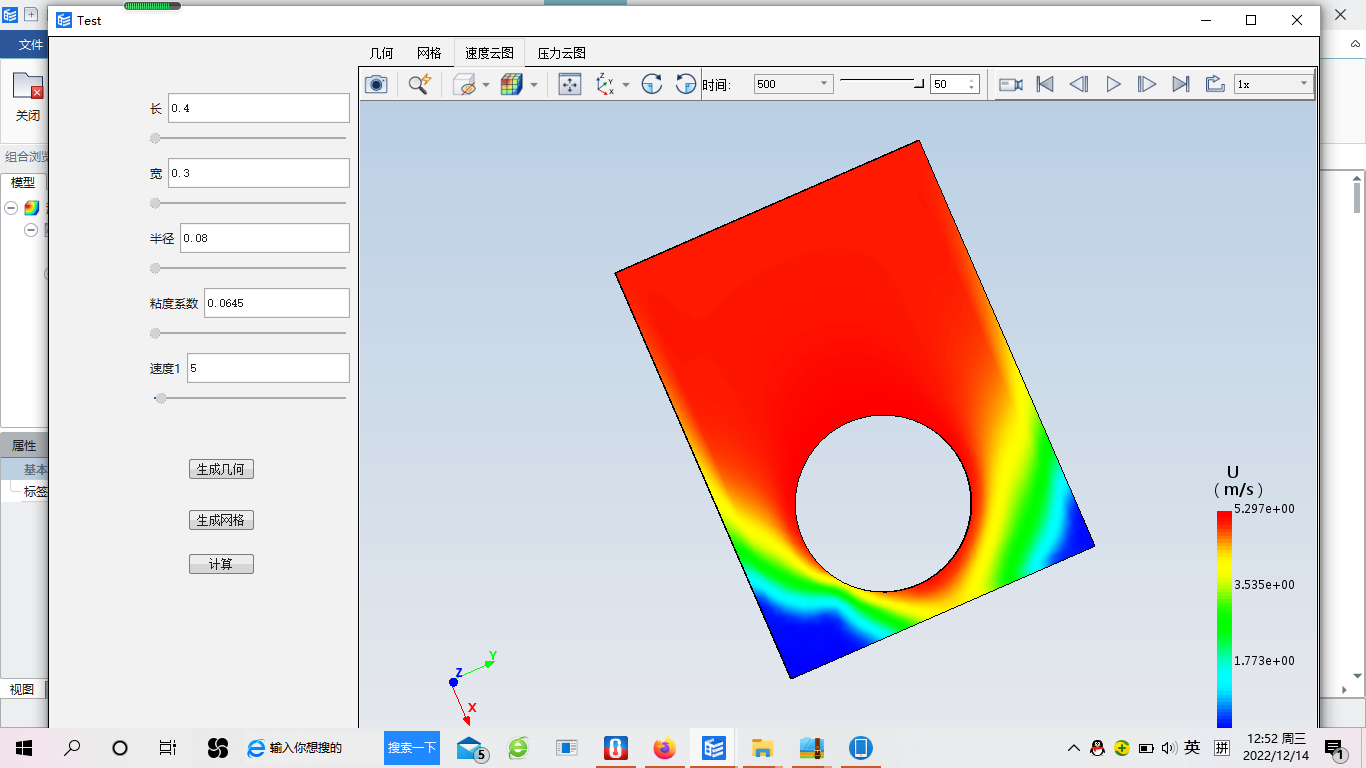The height and width of the screenshot is (768, 1366).
Task: Click the colored cube render mode icon
Action: pos(512,85)
